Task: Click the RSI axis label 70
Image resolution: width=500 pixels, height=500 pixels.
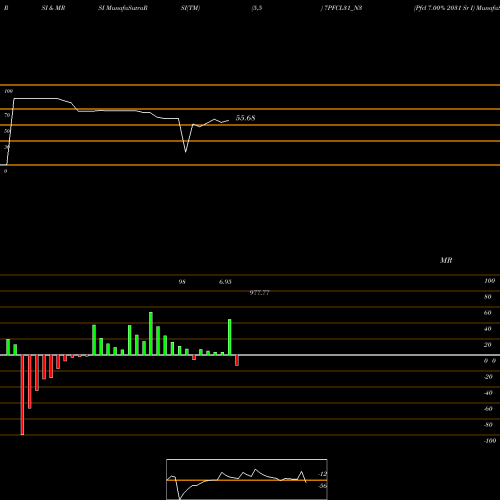Action: (x=7, y=115)
